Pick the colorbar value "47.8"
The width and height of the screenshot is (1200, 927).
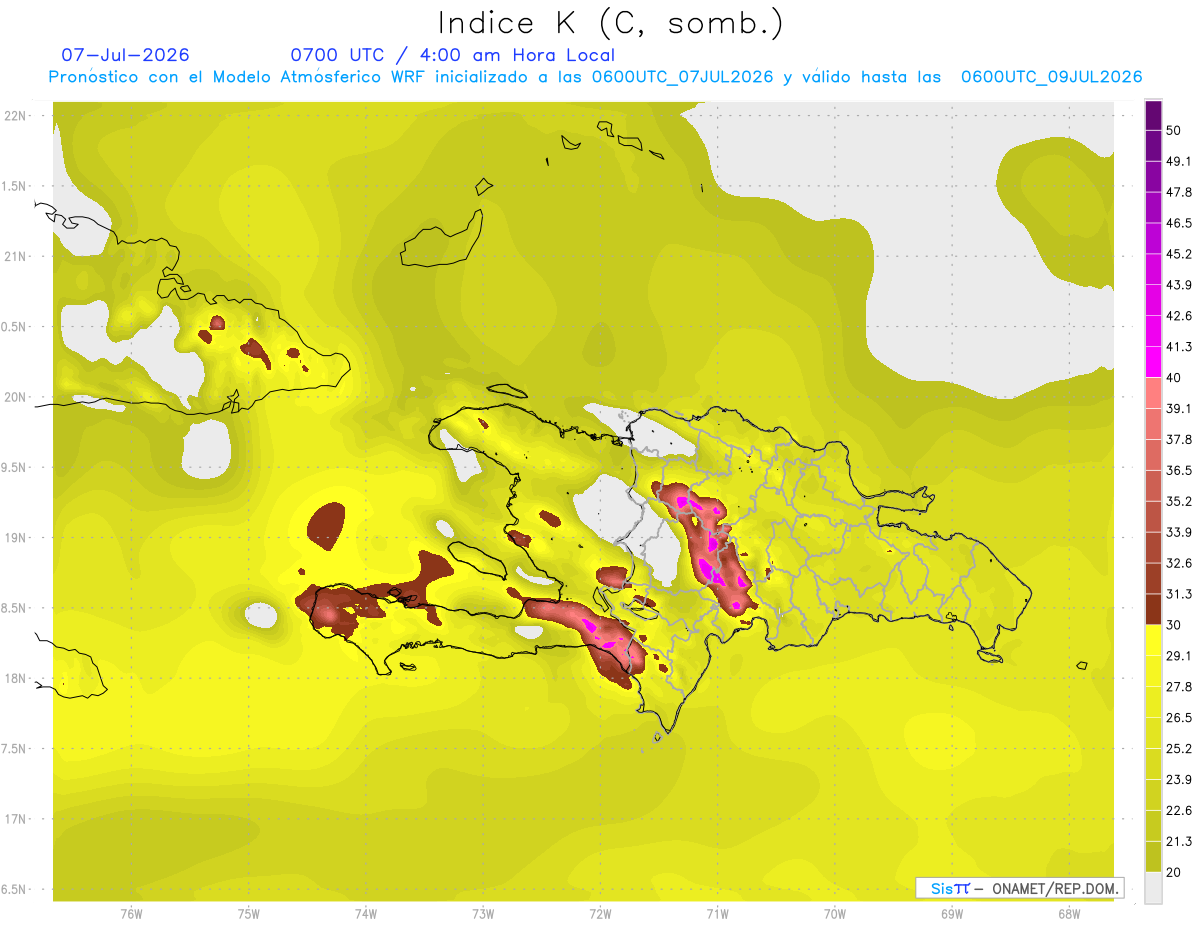pos(1178,192)
